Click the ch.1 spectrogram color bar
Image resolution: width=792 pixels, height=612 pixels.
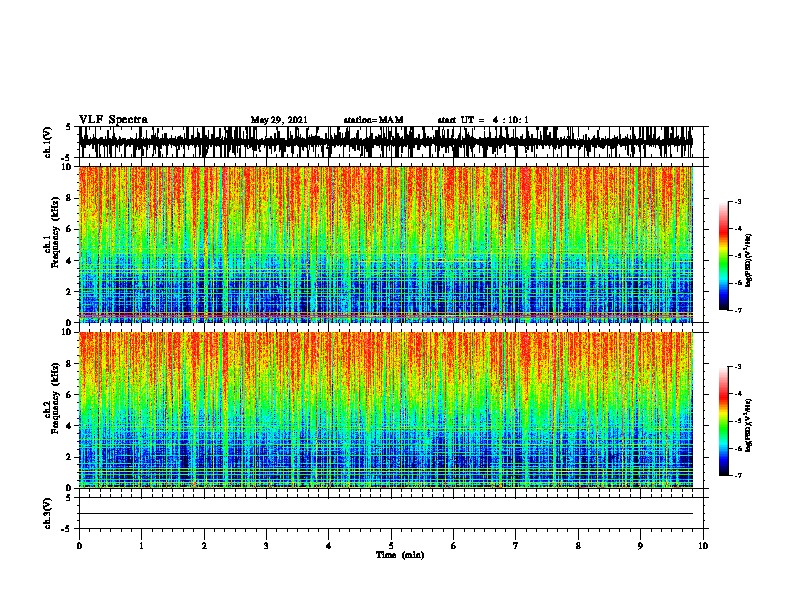723,256
